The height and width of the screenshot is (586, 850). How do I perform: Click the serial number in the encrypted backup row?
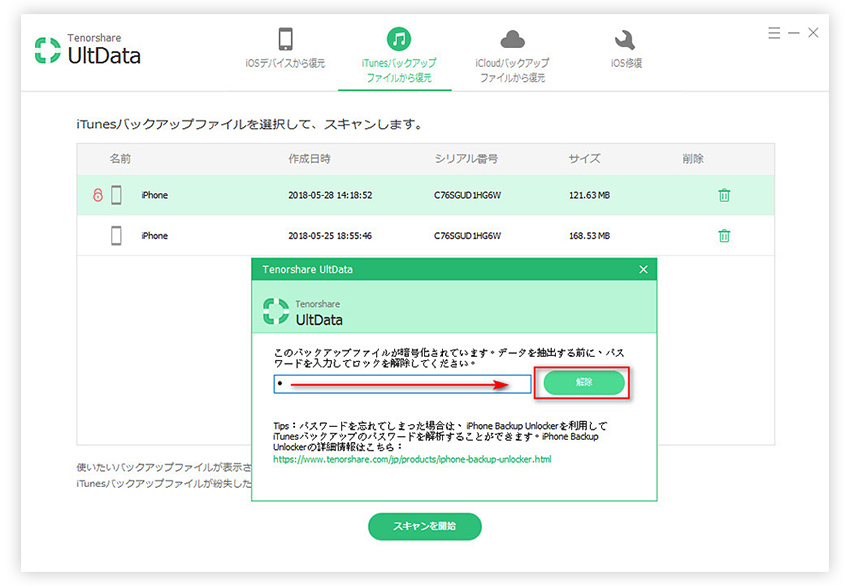coord(467,195)
